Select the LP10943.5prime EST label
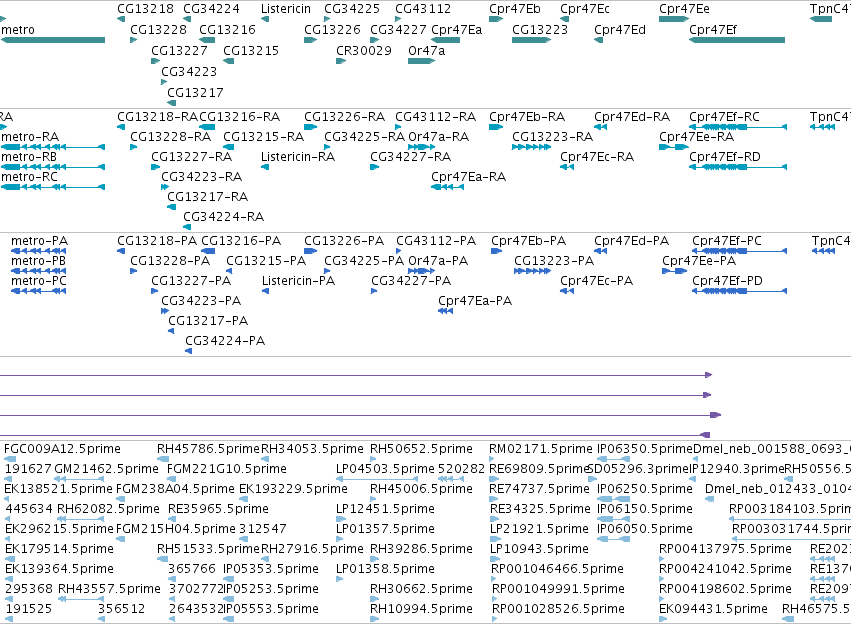Viewport: 851px width, 624px height. (539, 549)
